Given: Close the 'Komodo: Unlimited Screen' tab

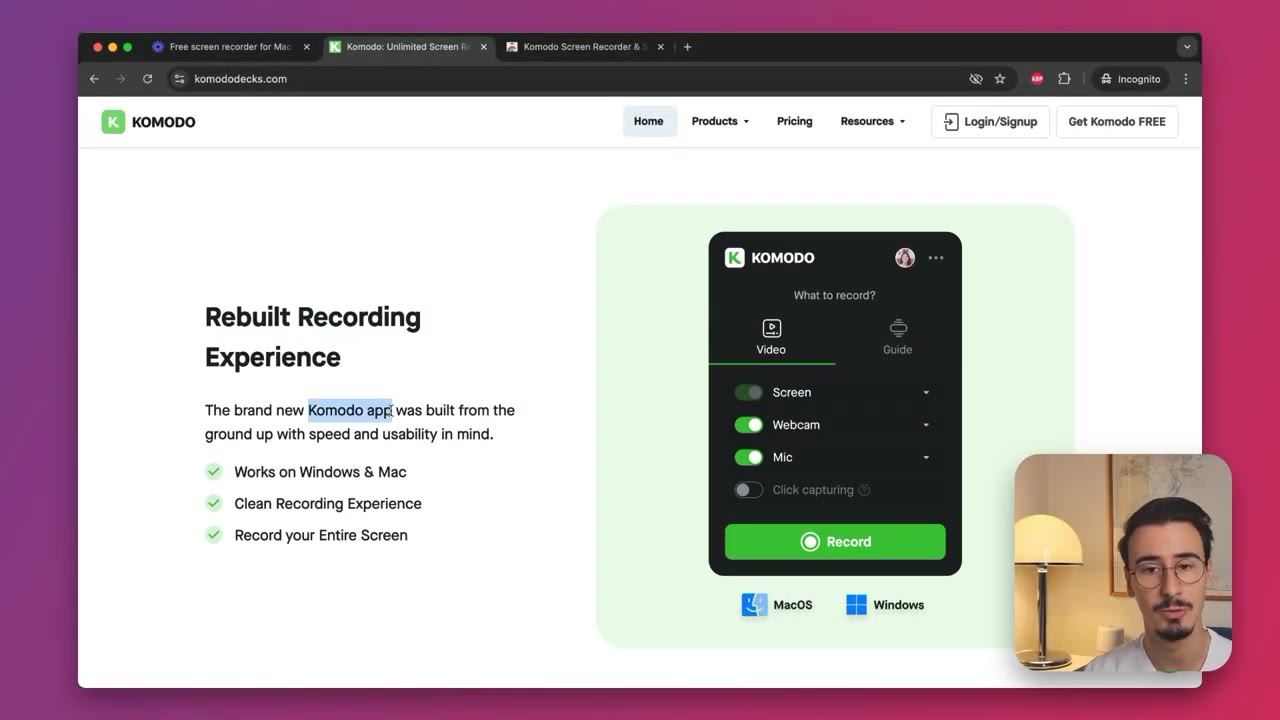Looking at the screenshot, I should coord(484,47).
